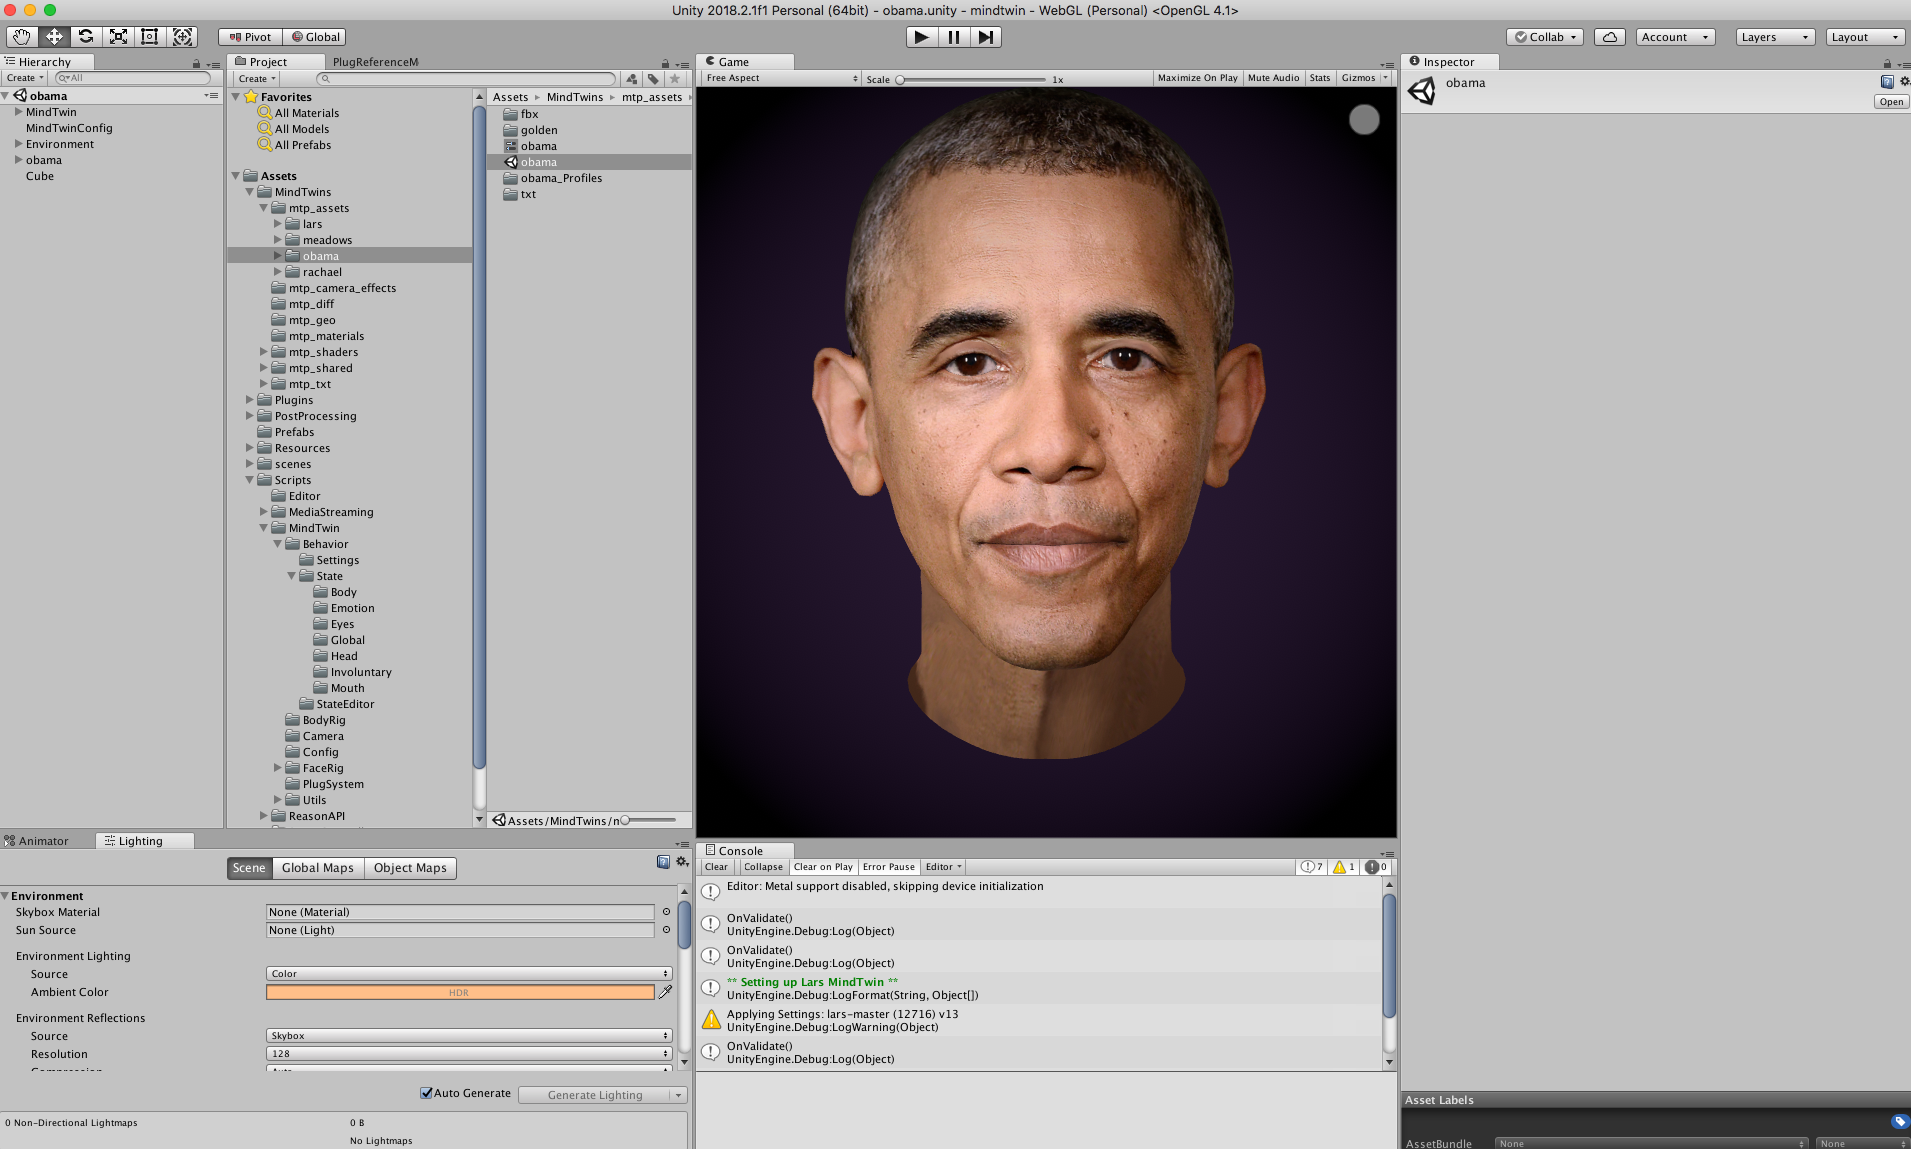This screenshot has height=1149, width=1911.
Task: Open the Account dropdown
Action: pyautogui.click(x=1675, y=37)
